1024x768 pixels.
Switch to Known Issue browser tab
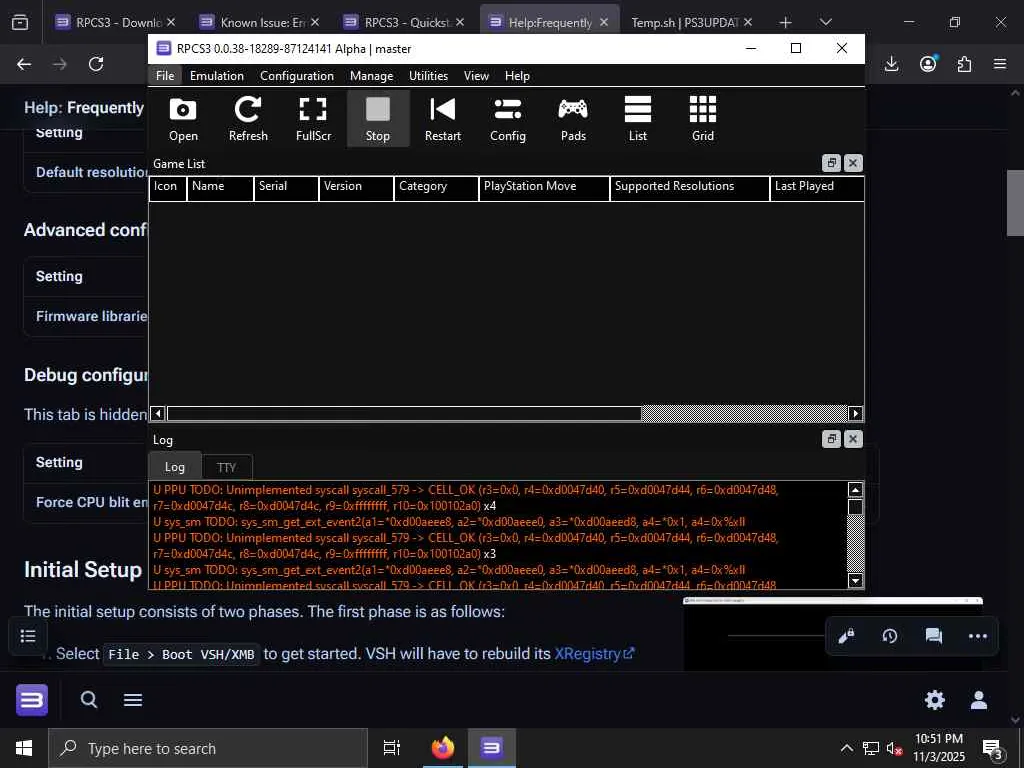point(259,22)
